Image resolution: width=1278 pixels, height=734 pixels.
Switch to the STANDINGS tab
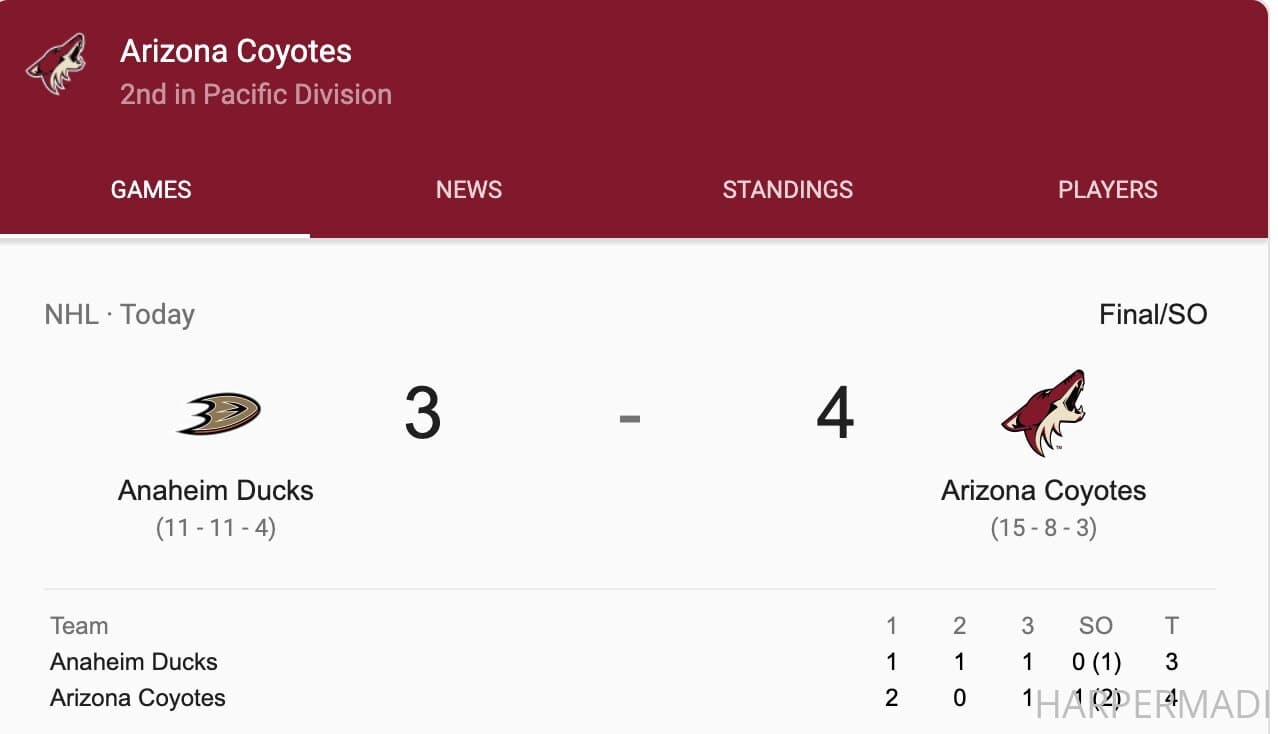788,190
